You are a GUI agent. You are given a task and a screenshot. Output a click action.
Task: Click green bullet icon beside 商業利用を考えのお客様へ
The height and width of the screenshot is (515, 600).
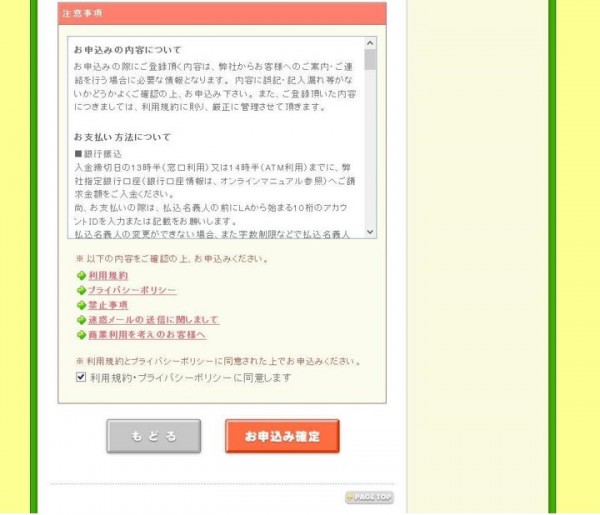(81, 335)
